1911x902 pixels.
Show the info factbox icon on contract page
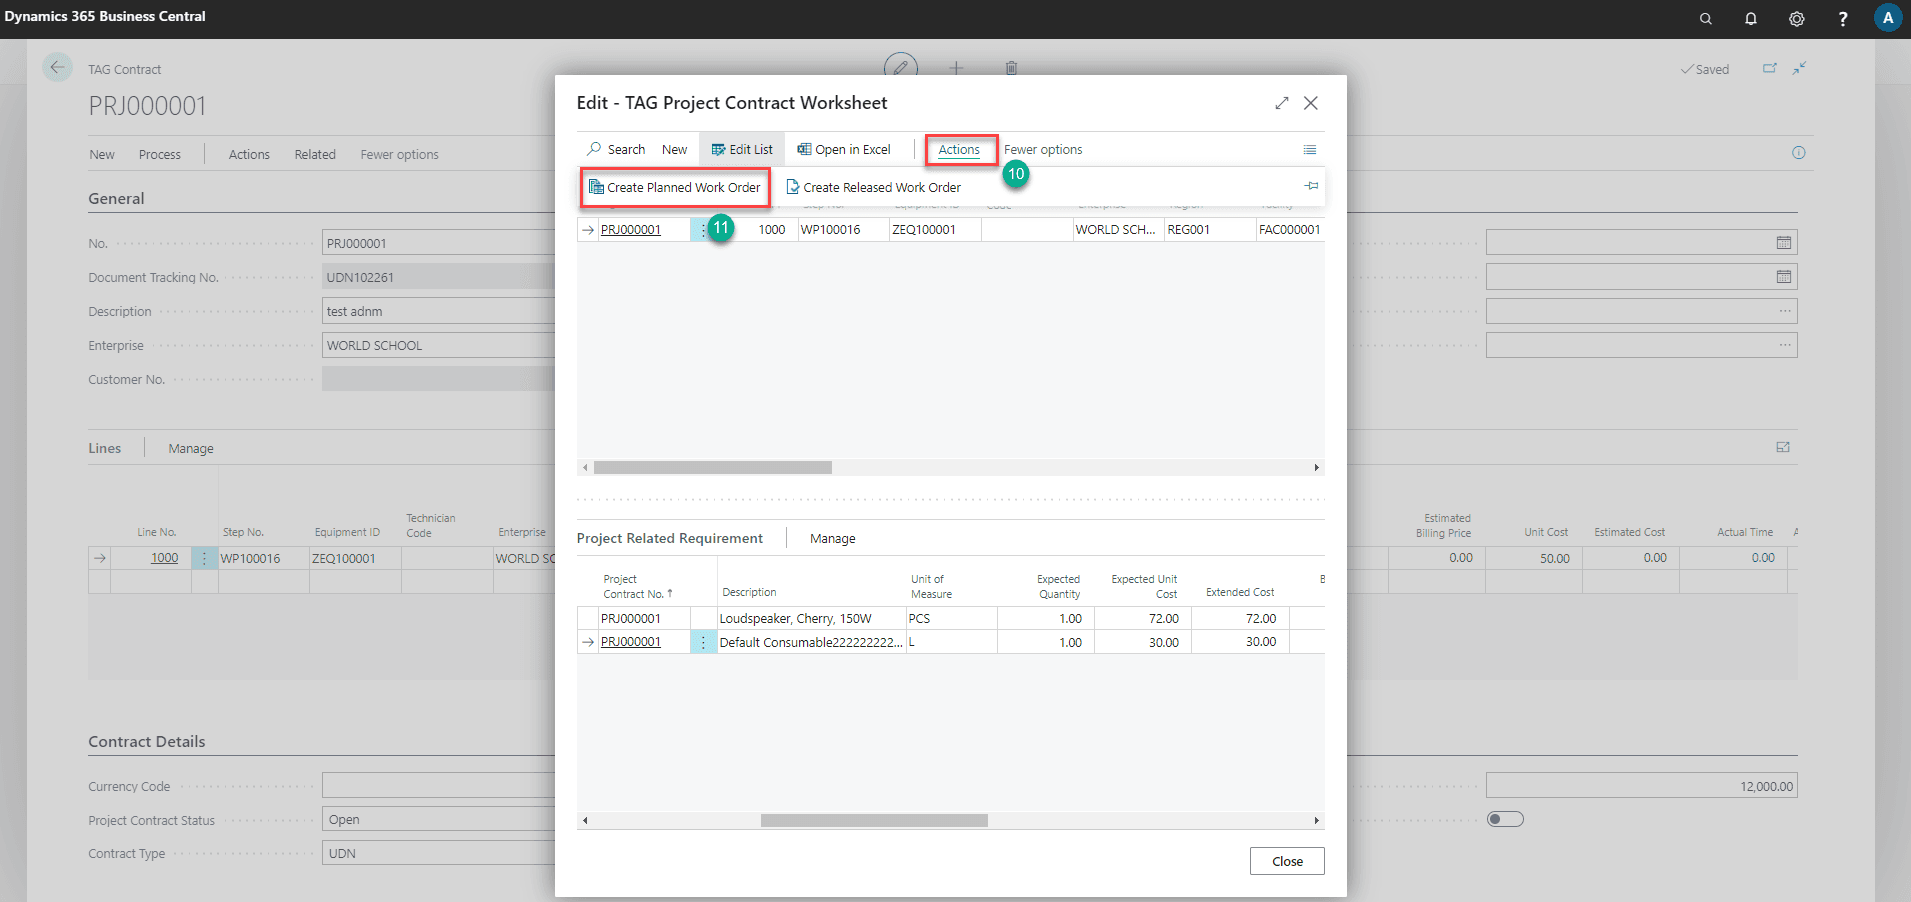[1799, 153]
